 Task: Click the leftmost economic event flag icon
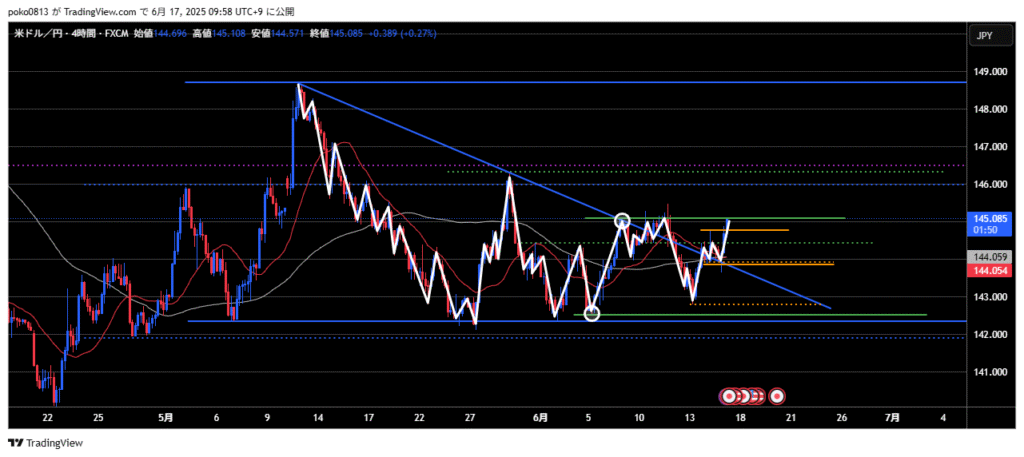click(730, 395)
